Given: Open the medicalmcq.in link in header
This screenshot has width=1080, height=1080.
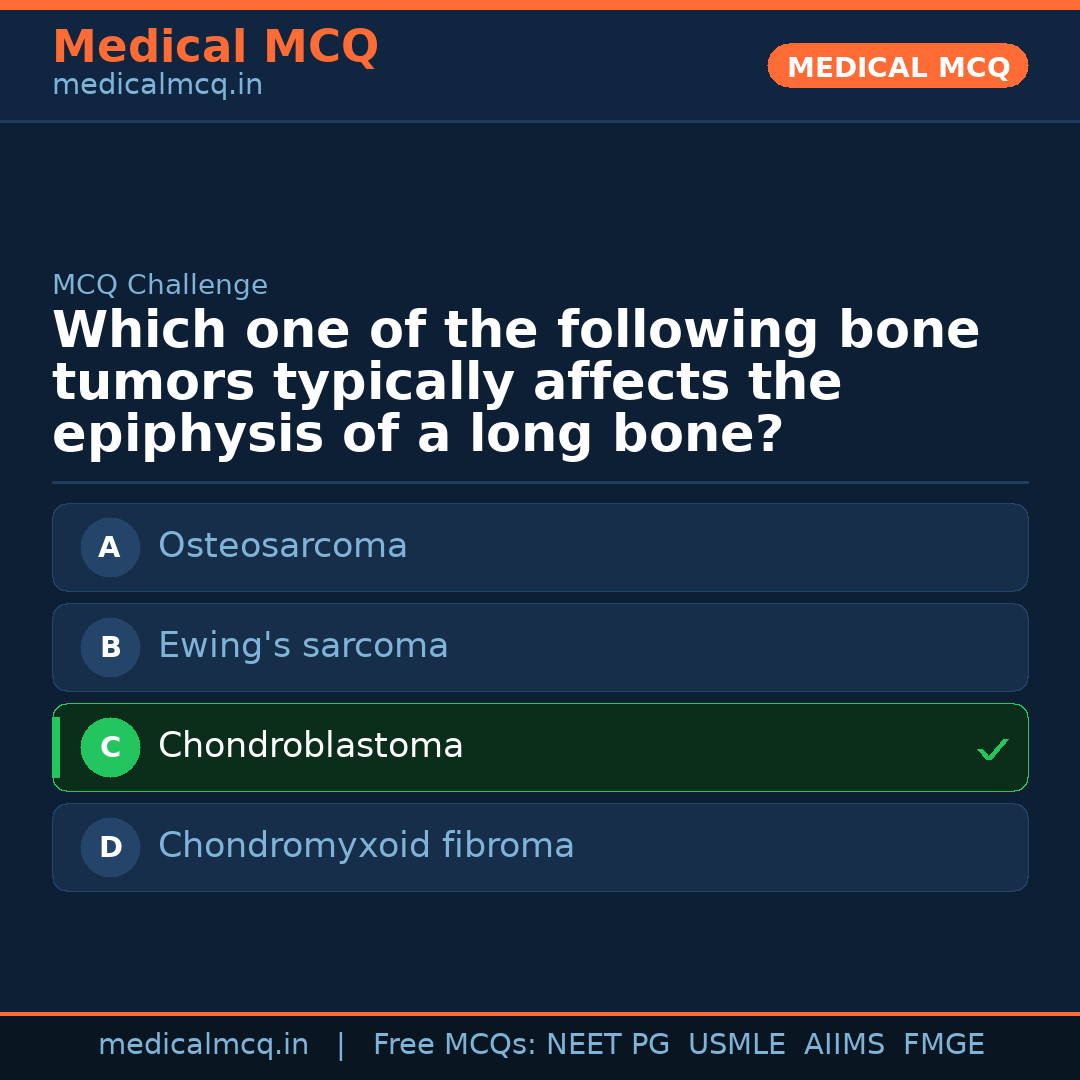Looking at the screenshot, I should (157, 86).
